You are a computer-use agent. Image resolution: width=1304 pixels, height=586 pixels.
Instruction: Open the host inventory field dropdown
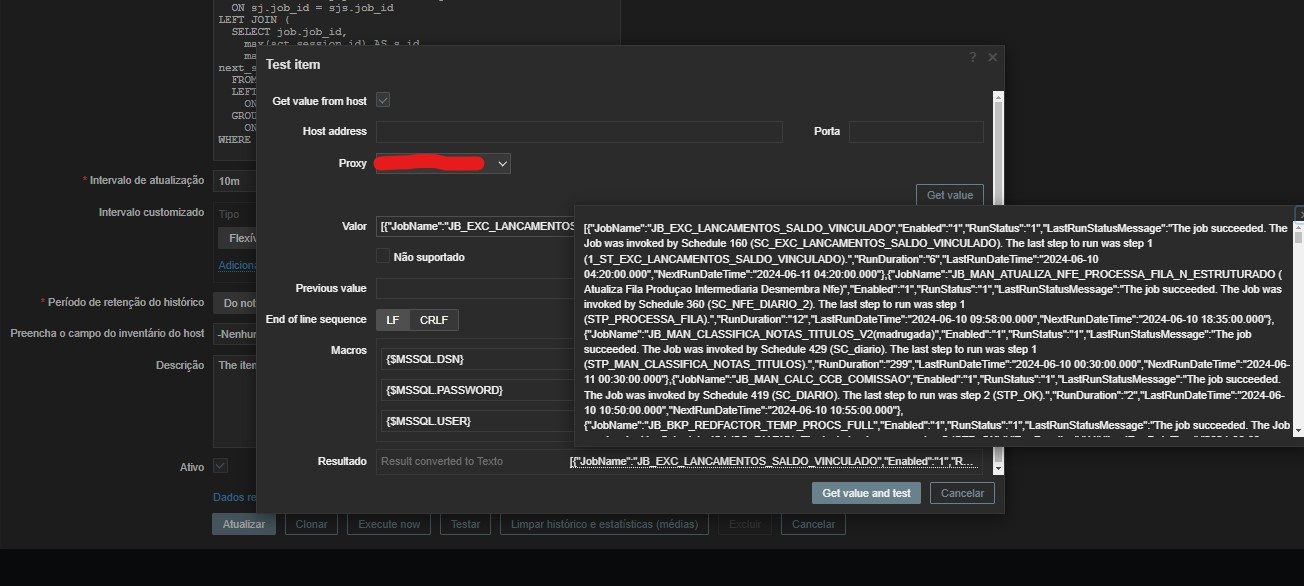coord(235,333)
